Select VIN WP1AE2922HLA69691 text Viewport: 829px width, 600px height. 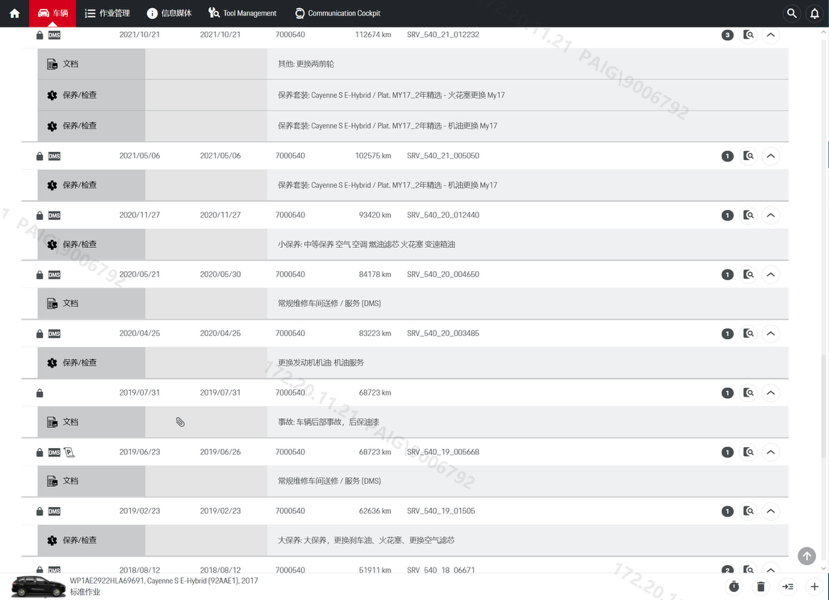(107, 580)
